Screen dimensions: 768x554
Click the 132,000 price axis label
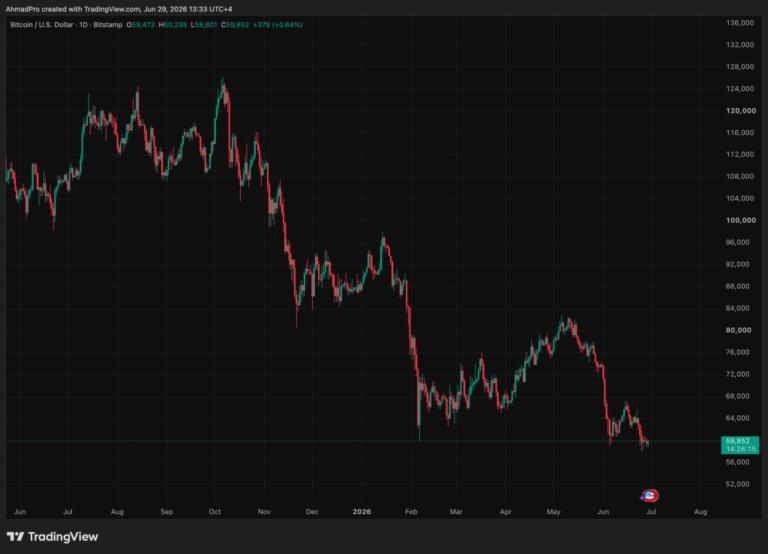[x=740, y=45]
